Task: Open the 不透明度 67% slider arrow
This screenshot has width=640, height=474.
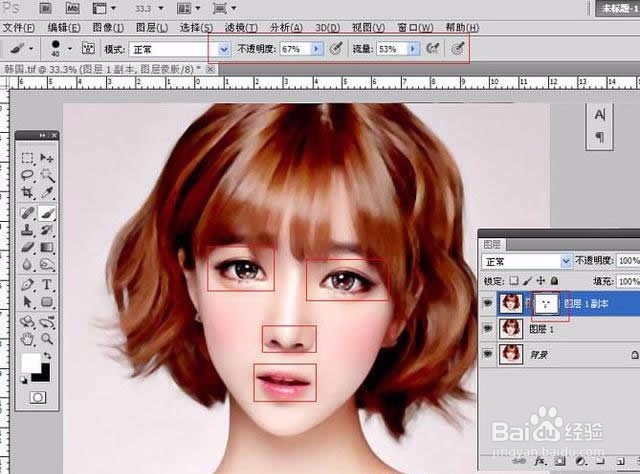Action: [x=316, y=49]
